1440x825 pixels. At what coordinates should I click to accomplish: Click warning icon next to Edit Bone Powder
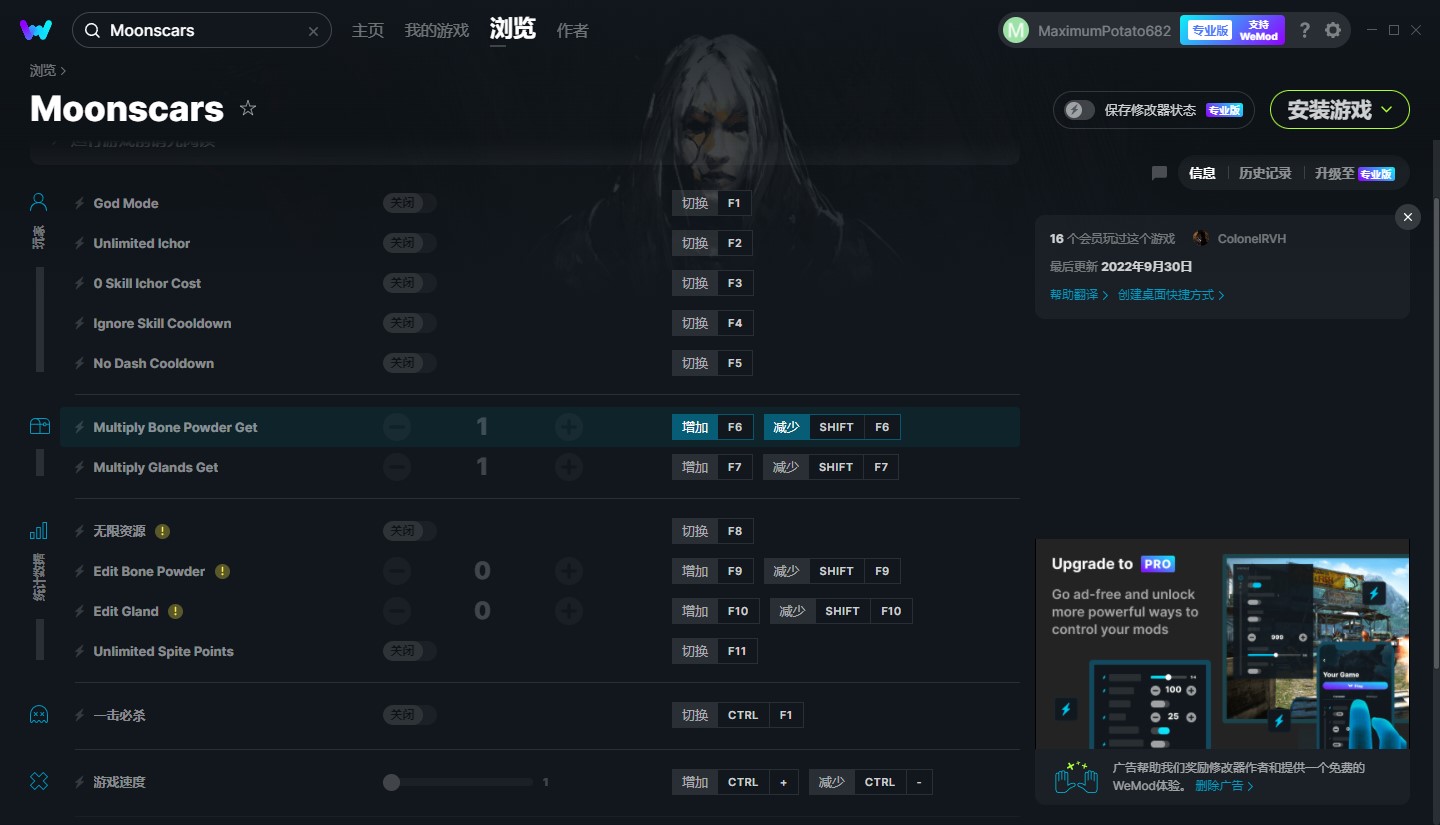[222, 571]
